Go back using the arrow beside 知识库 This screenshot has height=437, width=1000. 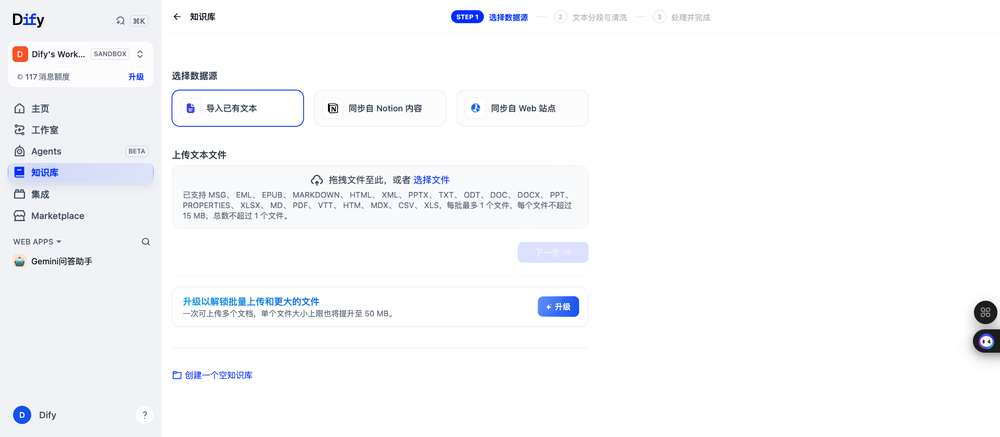pyautogui.click(x=177, y=17)
